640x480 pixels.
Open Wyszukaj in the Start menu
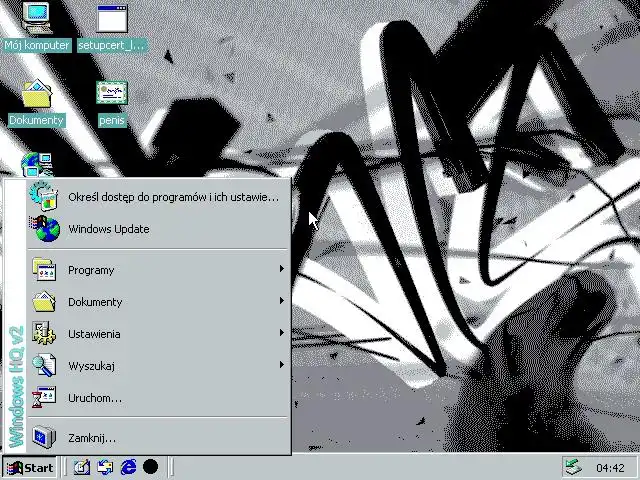(158, 366)
